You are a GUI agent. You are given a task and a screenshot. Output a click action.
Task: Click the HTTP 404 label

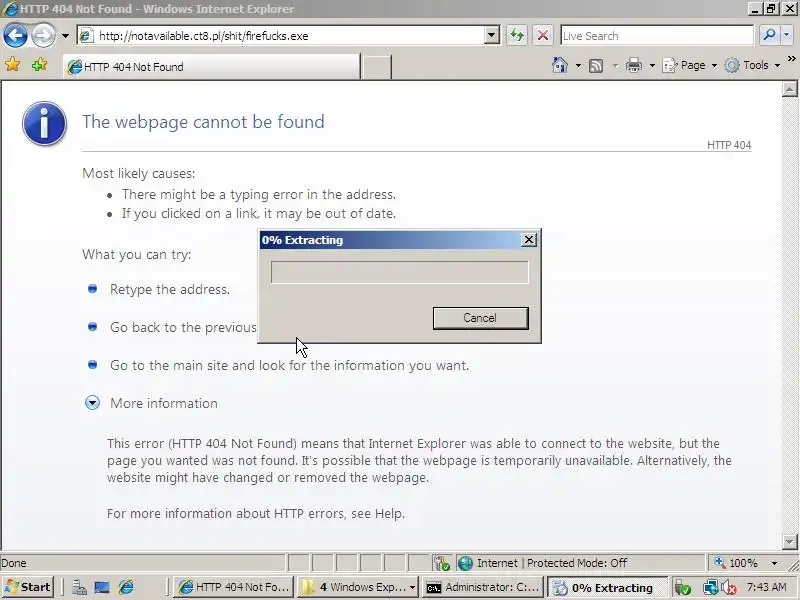click(729, 145)
